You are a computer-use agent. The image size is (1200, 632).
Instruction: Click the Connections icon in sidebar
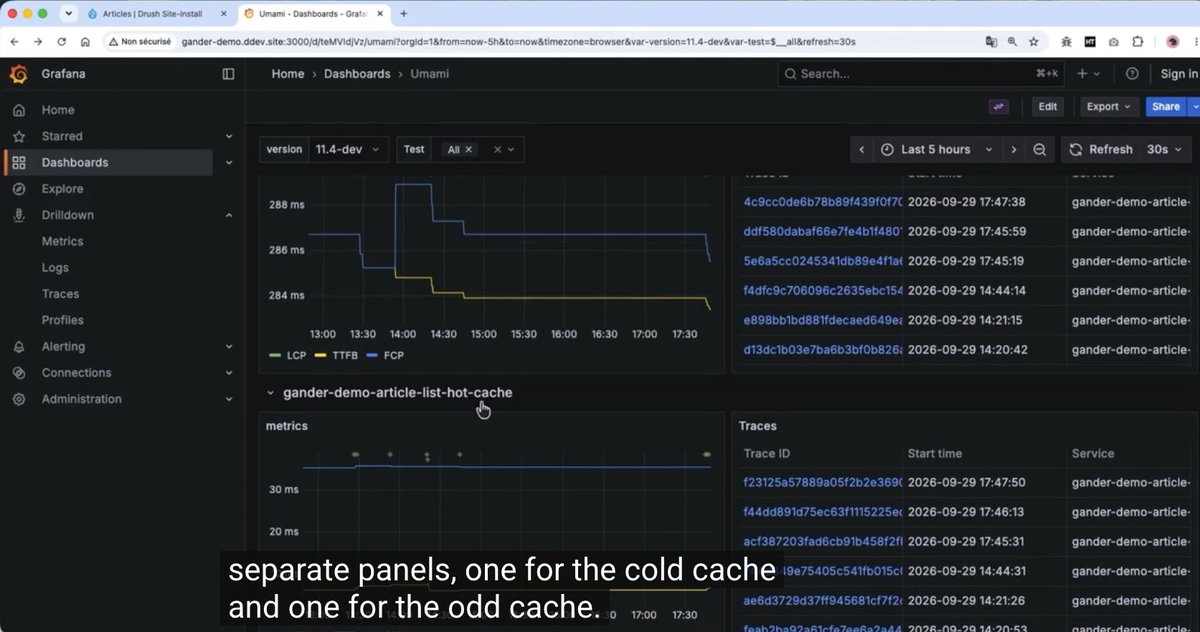(x=19, y=373)
